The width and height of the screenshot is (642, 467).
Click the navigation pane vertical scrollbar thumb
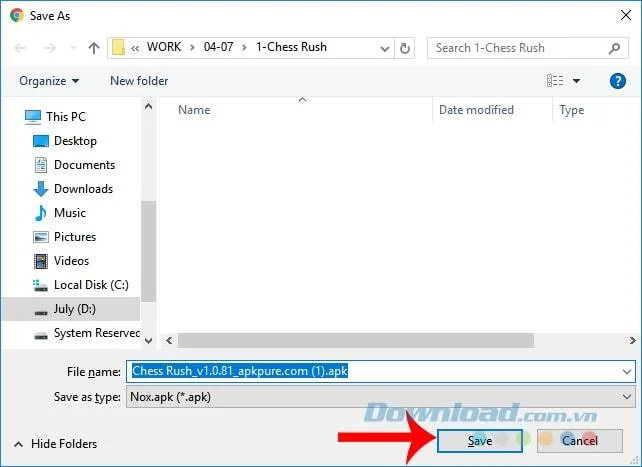point(149,251)
